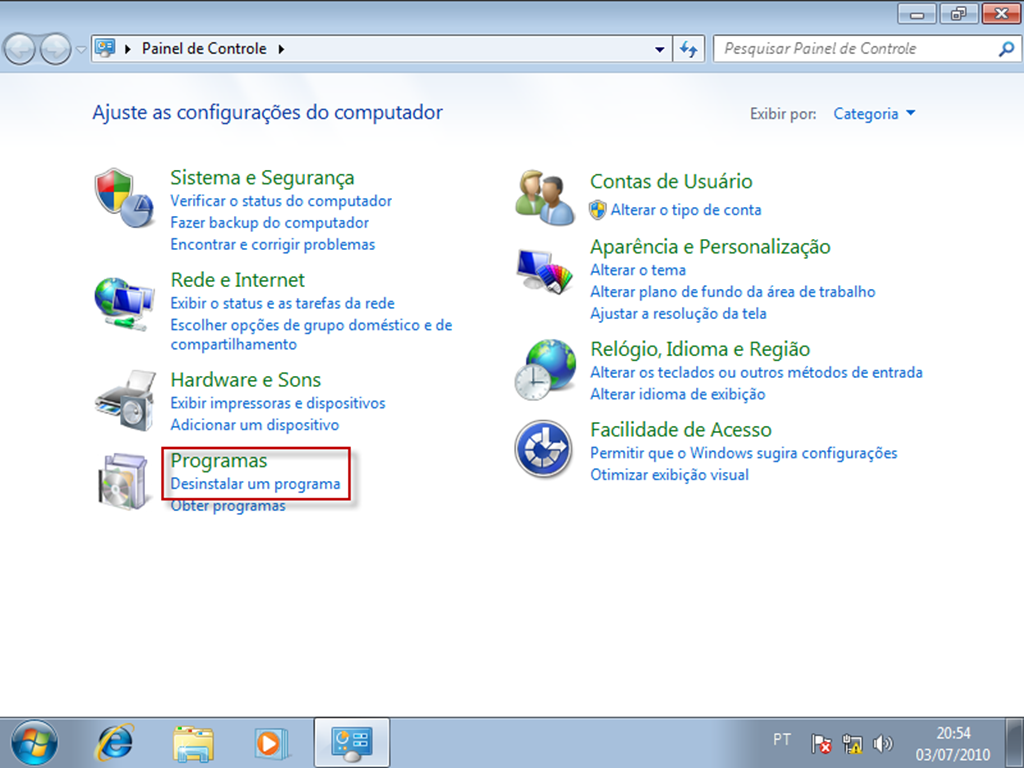
Task: Click Alterar o tema
Action: pos(638,270)
